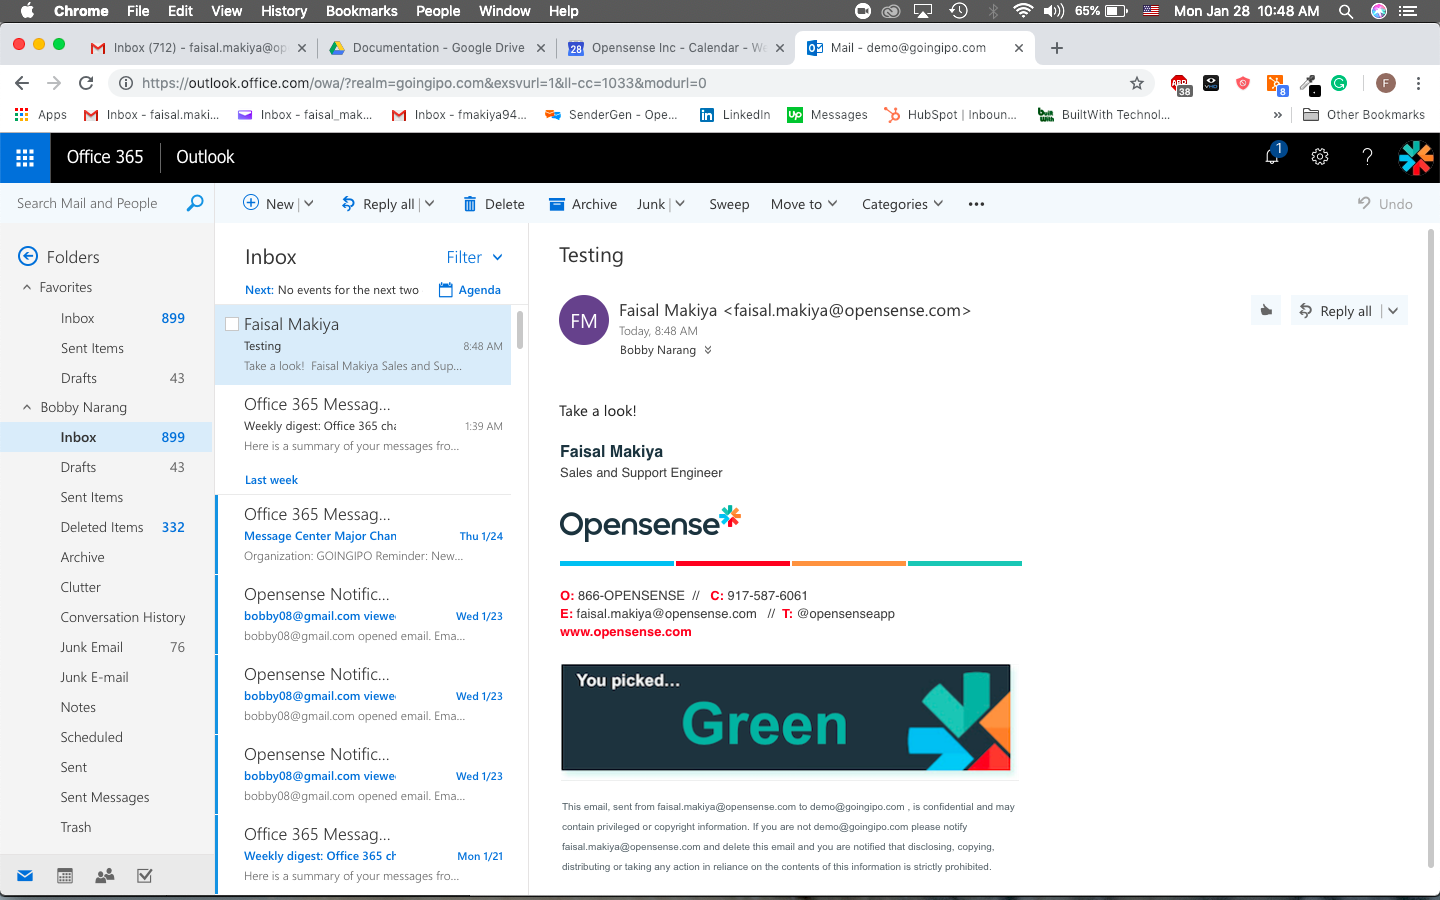The width and height of the screenshot is (1440, 900).
Task: Open the New dropdown arrow
Action: (309, 204)
